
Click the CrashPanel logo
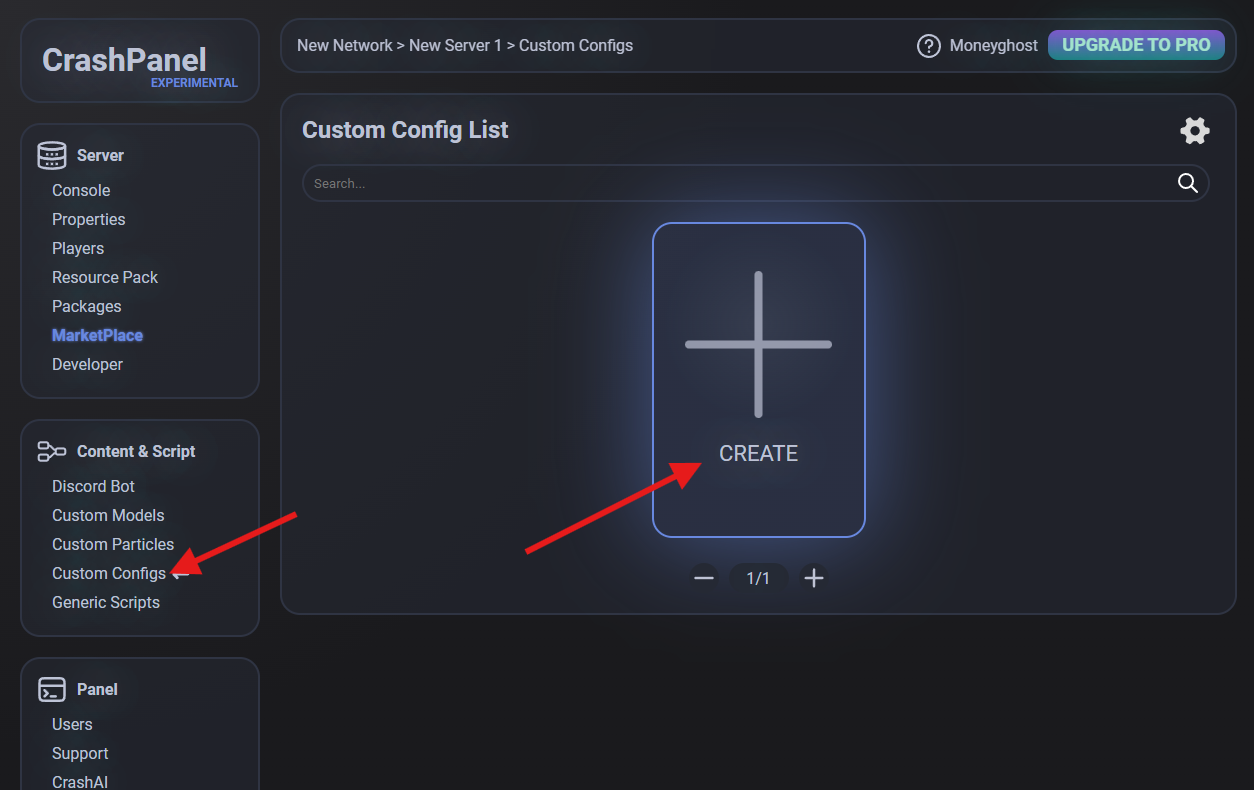124,60
